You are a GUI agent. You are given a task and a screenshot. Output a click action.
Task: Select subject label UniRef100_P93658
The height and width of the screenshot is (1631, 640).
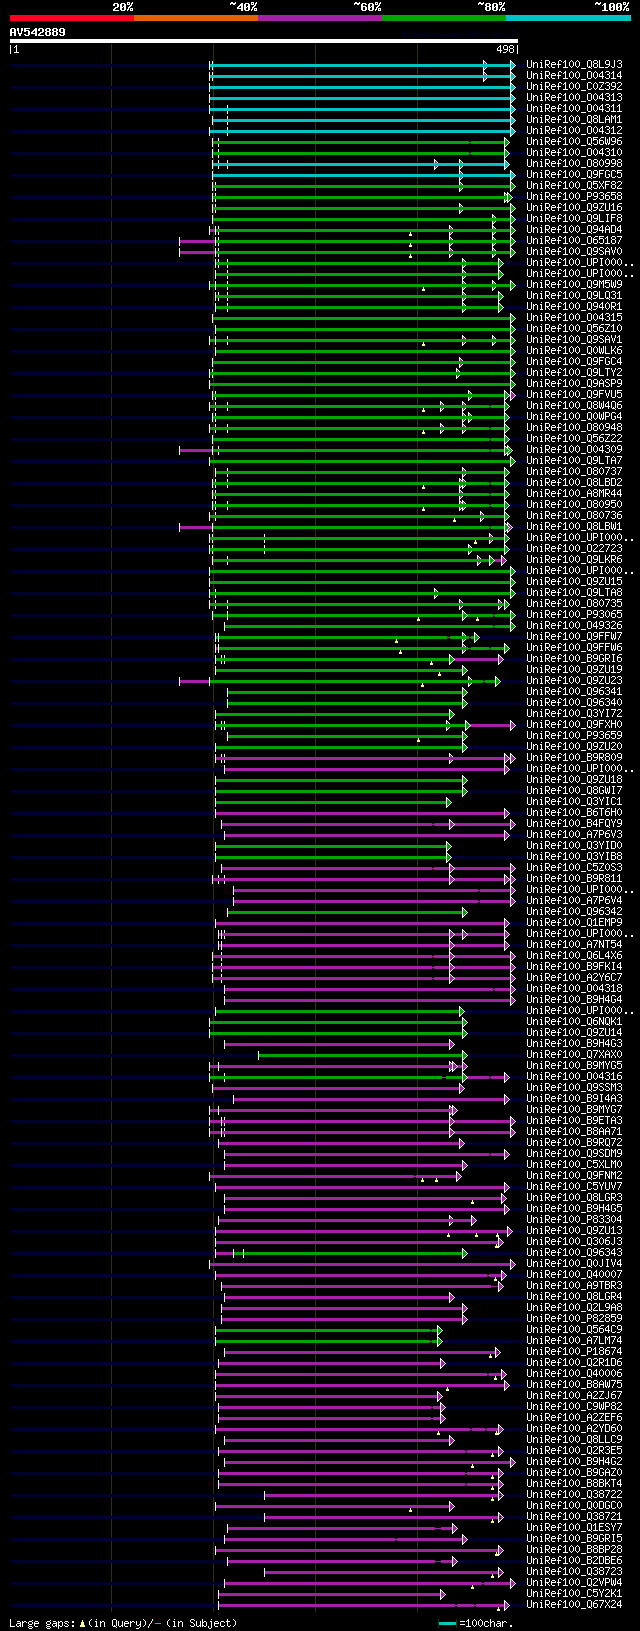pyautogui.click(x=574, y=196)
